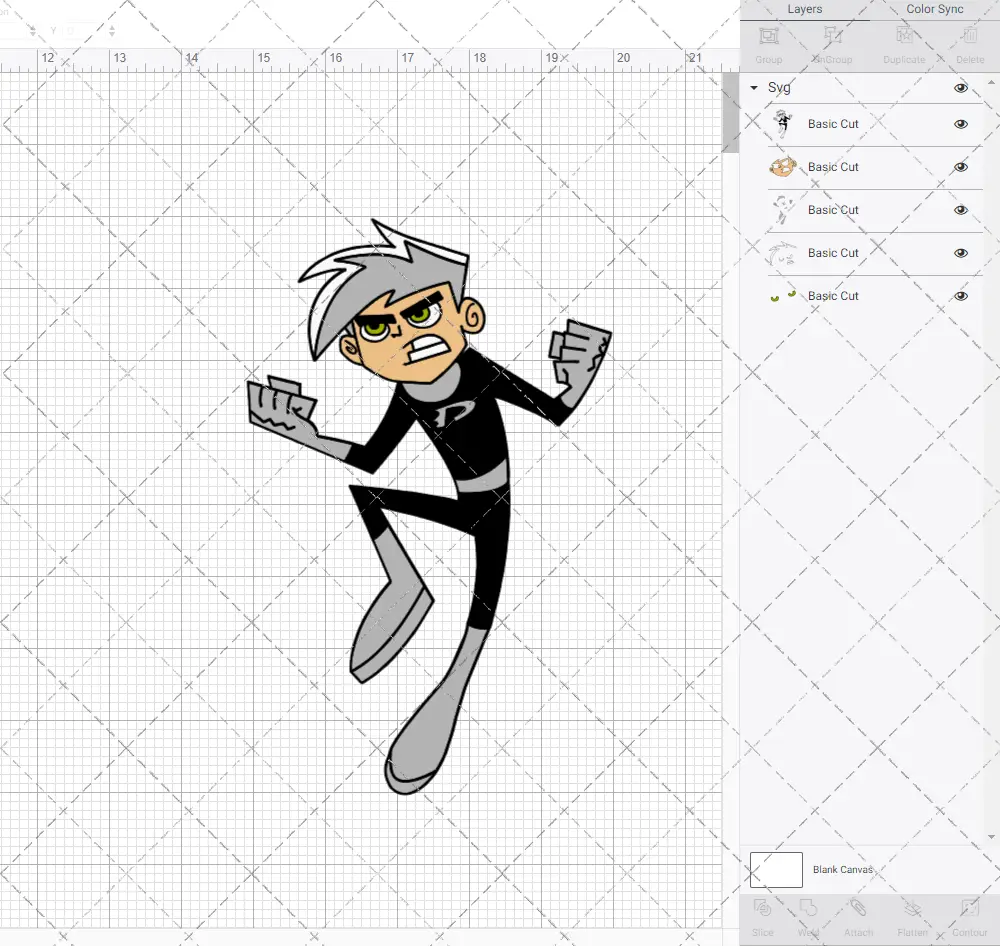Image resolution: width=1000 pixels, height=946 pixels.
Task: Click the Flatten tool icon
Action: pyautogui.click(x=913, y=908)
